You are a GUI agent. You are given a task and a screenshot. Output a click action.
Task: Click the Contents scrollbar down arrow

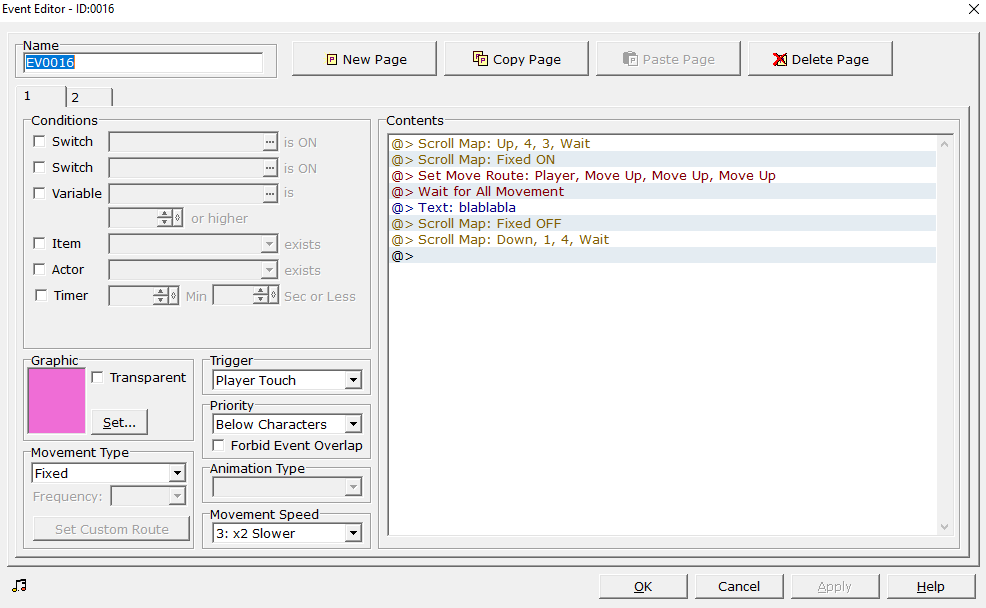[x=944, y=527]
